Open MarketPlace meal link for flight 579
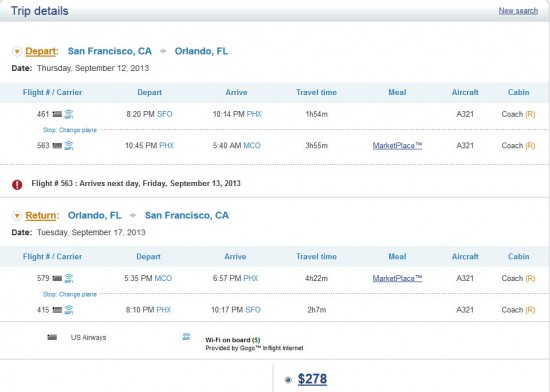Viewport: 550px width, 392px height. (x=397, y=278)
